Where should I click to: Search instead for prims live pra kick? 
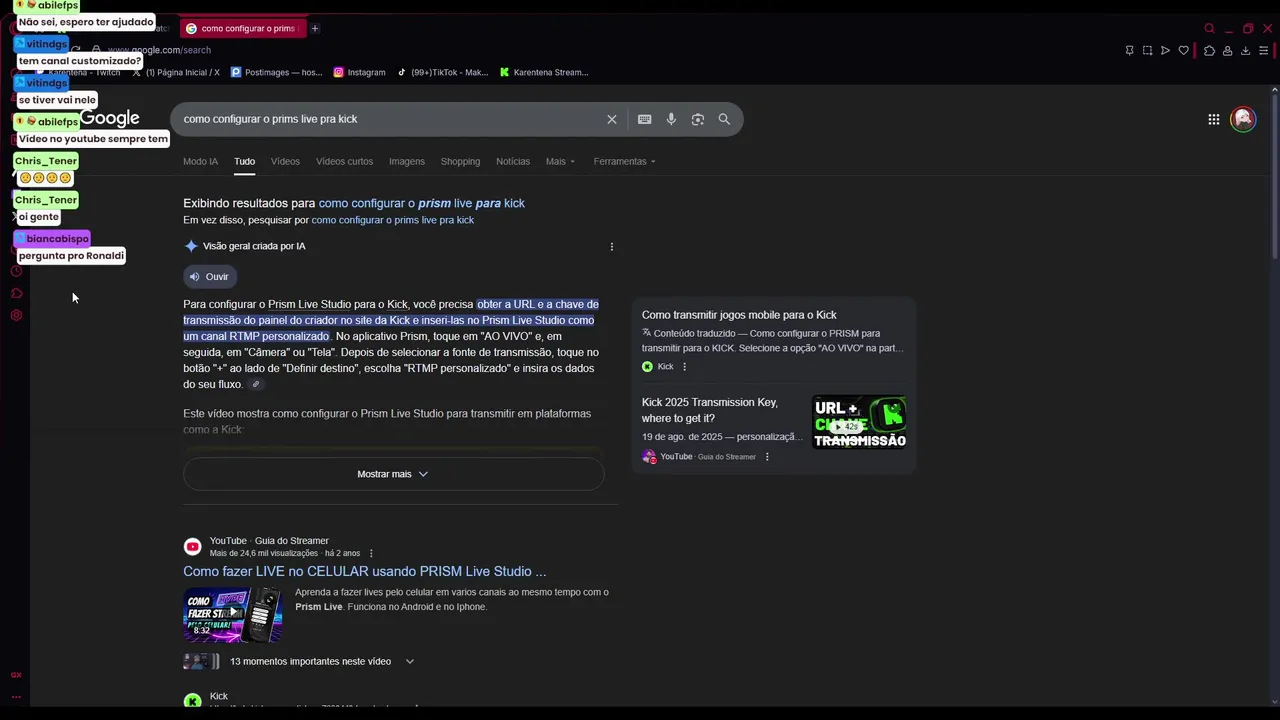tap(392, 220)
